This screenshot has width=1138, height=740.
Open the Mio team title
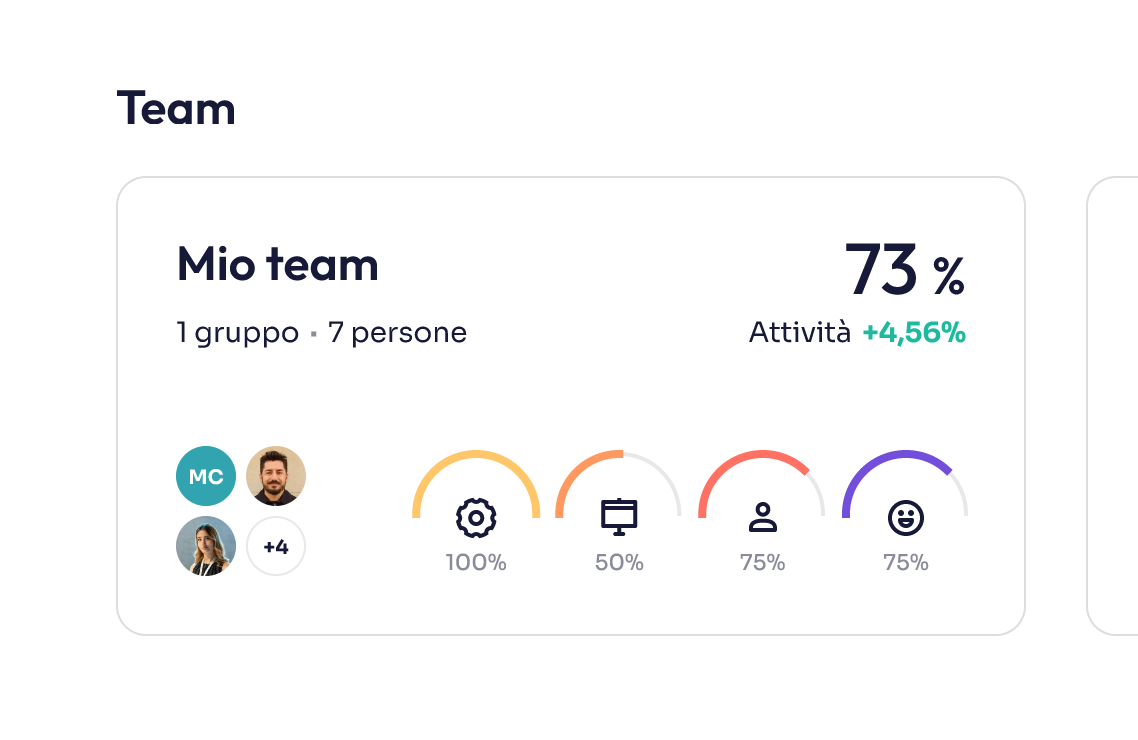click(278, 264)
